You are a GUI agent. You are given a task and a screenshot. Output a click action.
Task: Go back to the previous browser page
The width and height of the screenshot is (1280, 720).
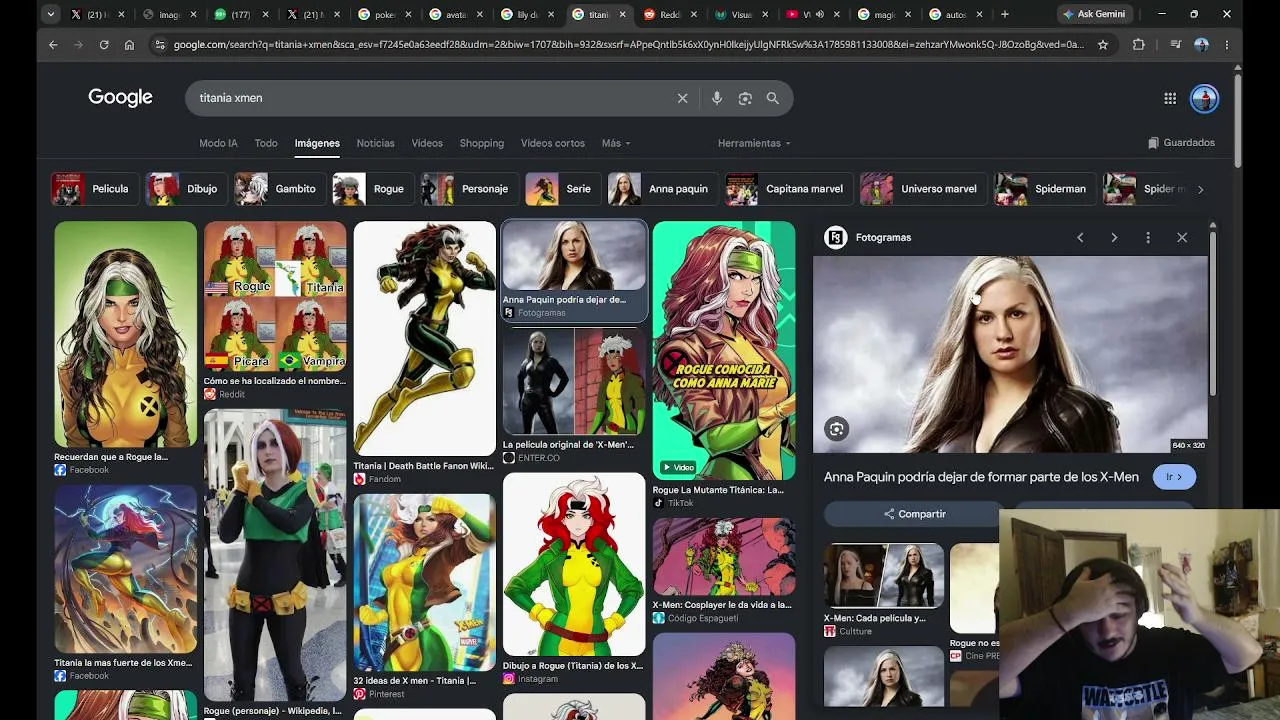coord(53,45)
